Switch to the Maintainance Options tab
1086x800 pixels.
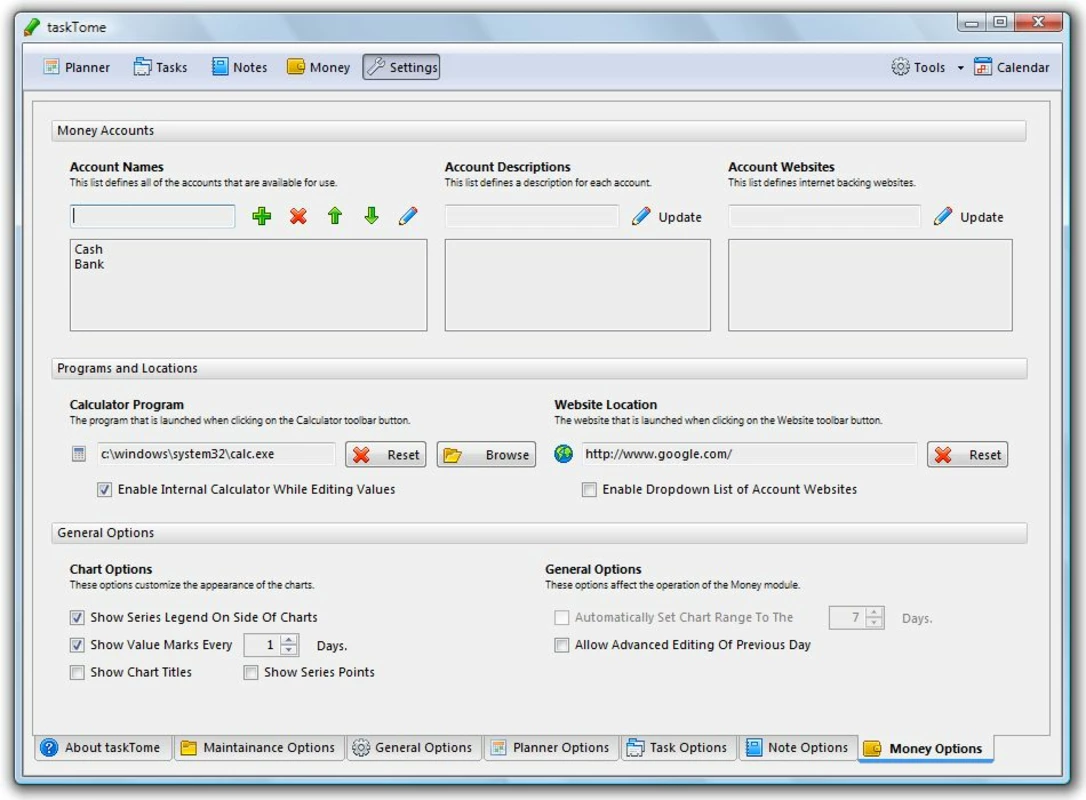[x=258, y=747]
